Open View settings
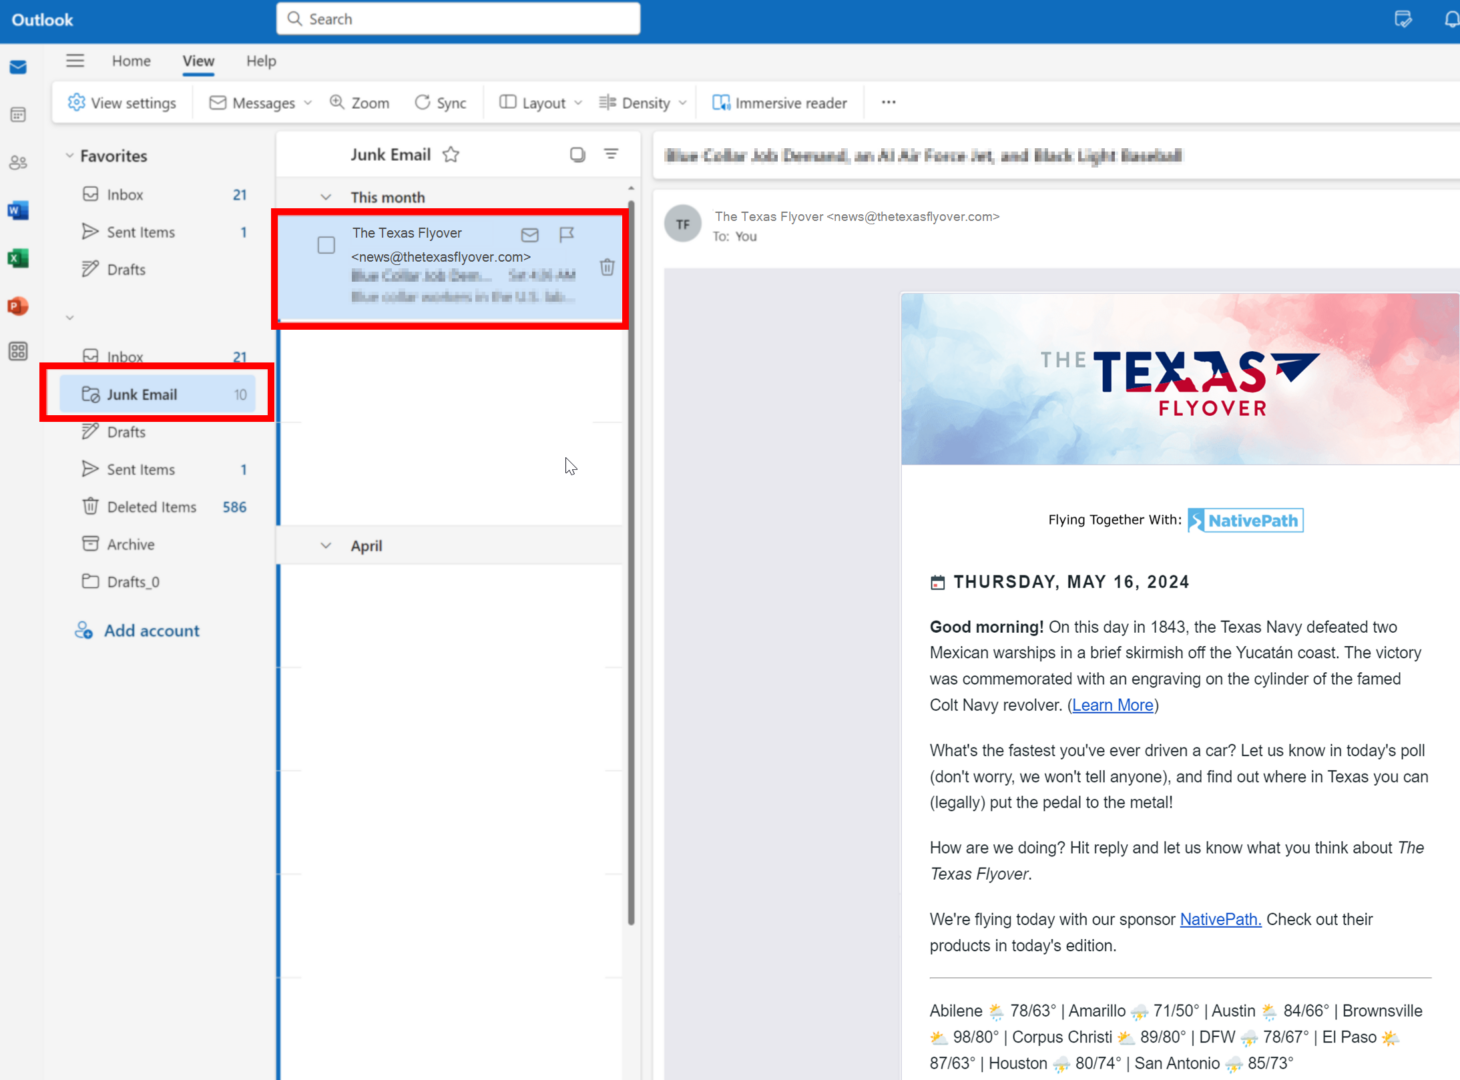The width and height of the screenshot is (1460, 1080). [x=122, y=103]
